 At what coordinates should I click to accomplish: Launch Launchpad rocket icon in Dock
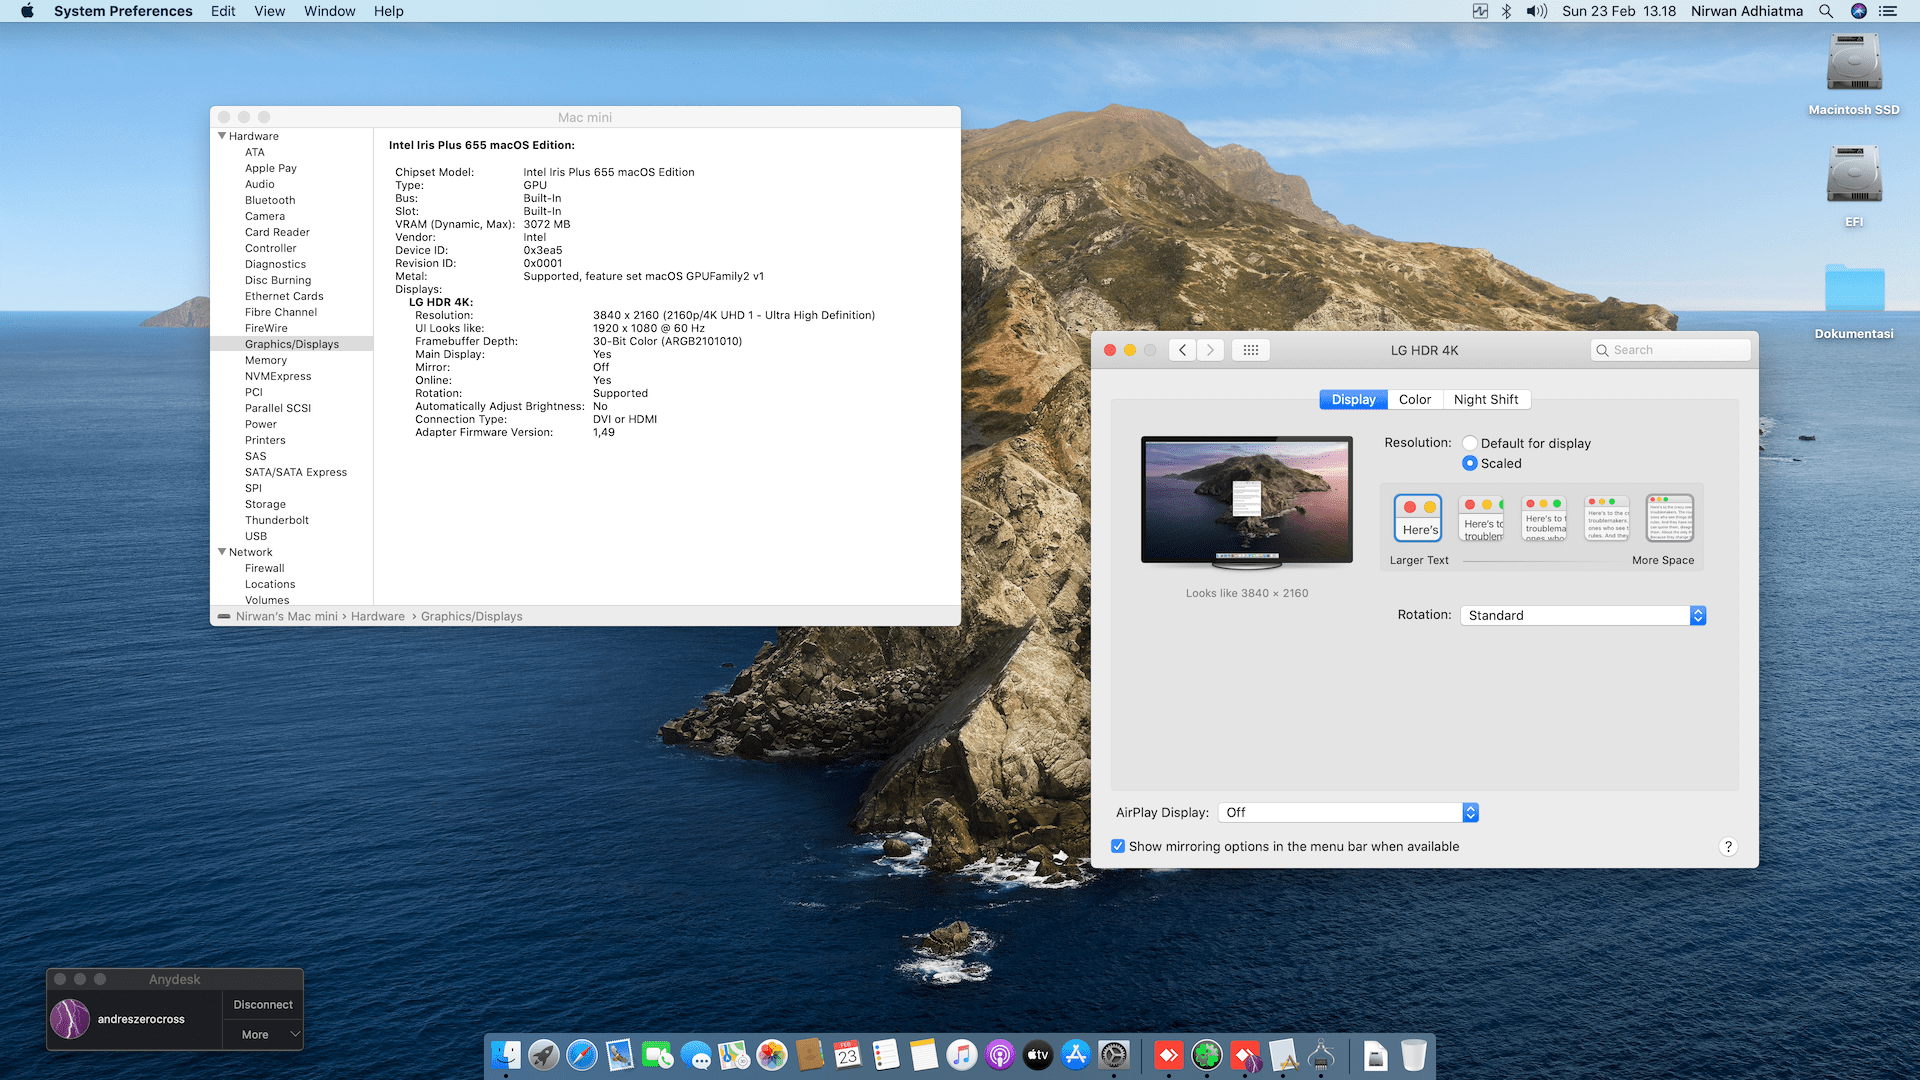coord(544,1055)
